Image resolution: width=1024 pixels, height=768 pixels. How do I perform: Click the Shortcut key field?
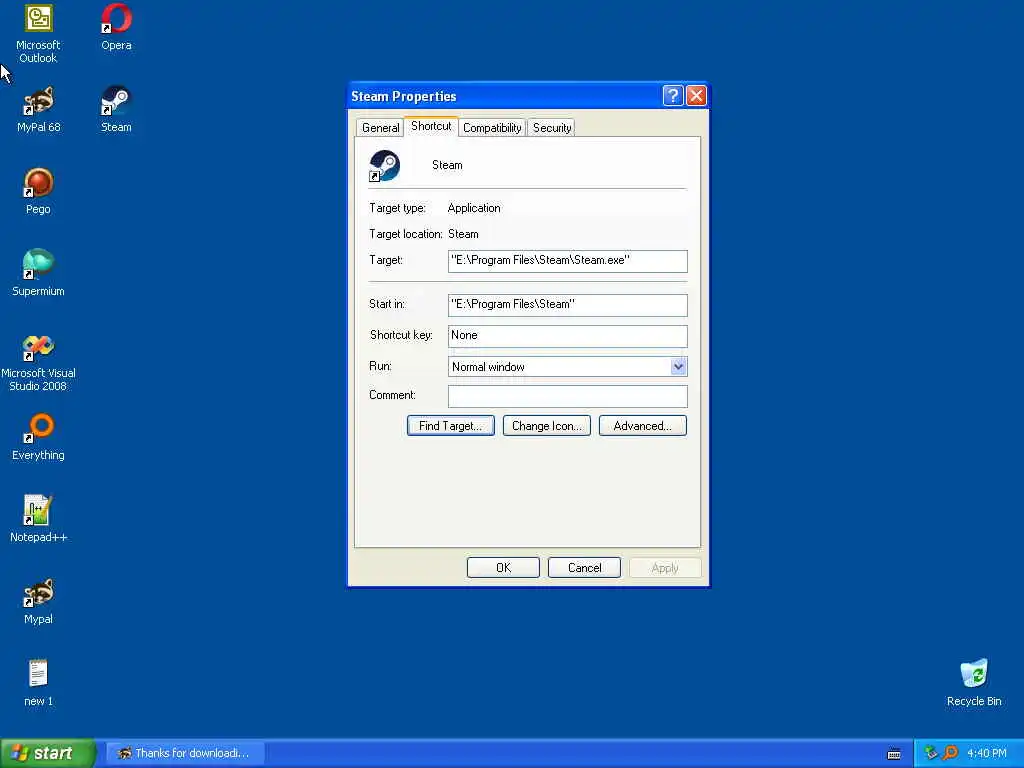point(568,336)
